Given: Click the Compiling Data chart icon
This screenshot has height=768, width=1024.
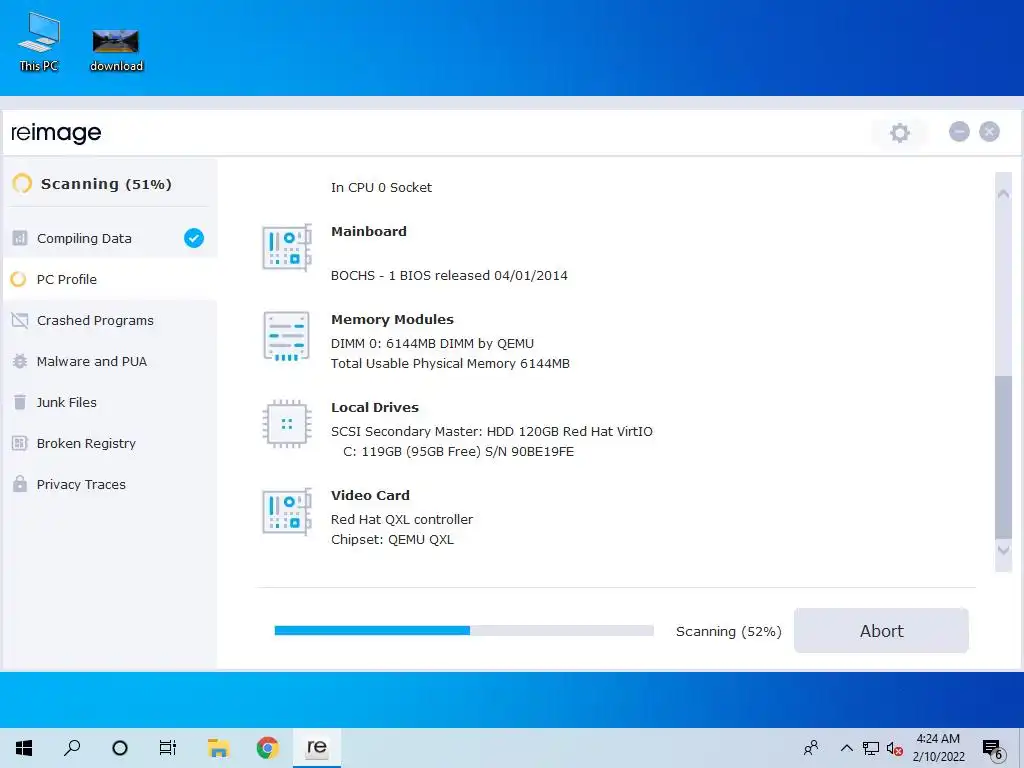Looking at the screenshot, I should tap(20, 238).
